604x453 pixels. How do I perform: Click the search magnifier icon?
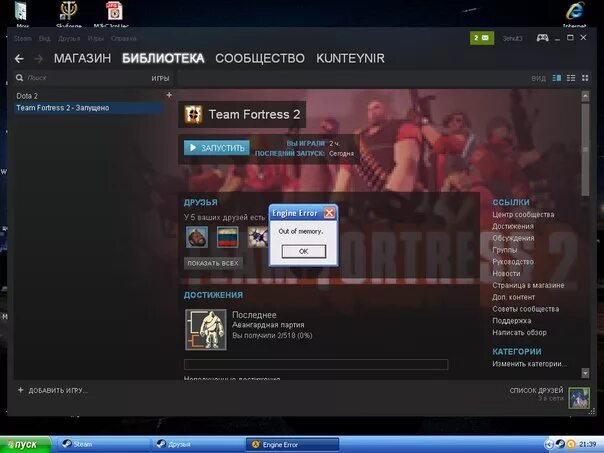tap(19, 78)
